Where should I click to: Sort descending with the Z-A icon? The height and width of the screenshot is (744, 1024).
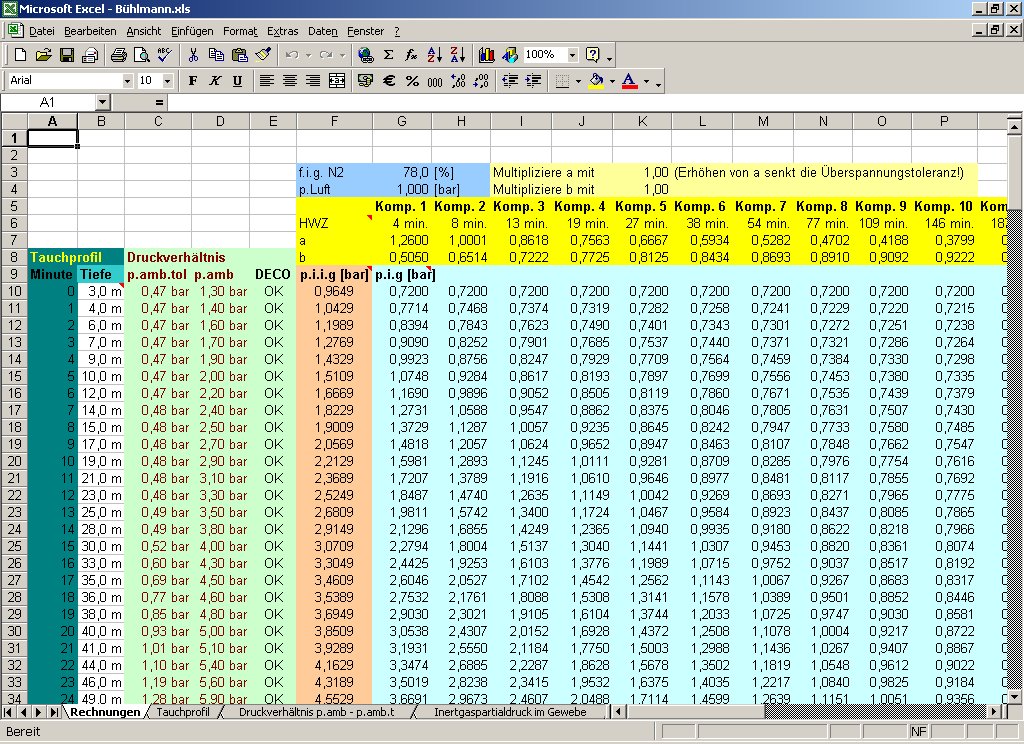pos(458,55)
